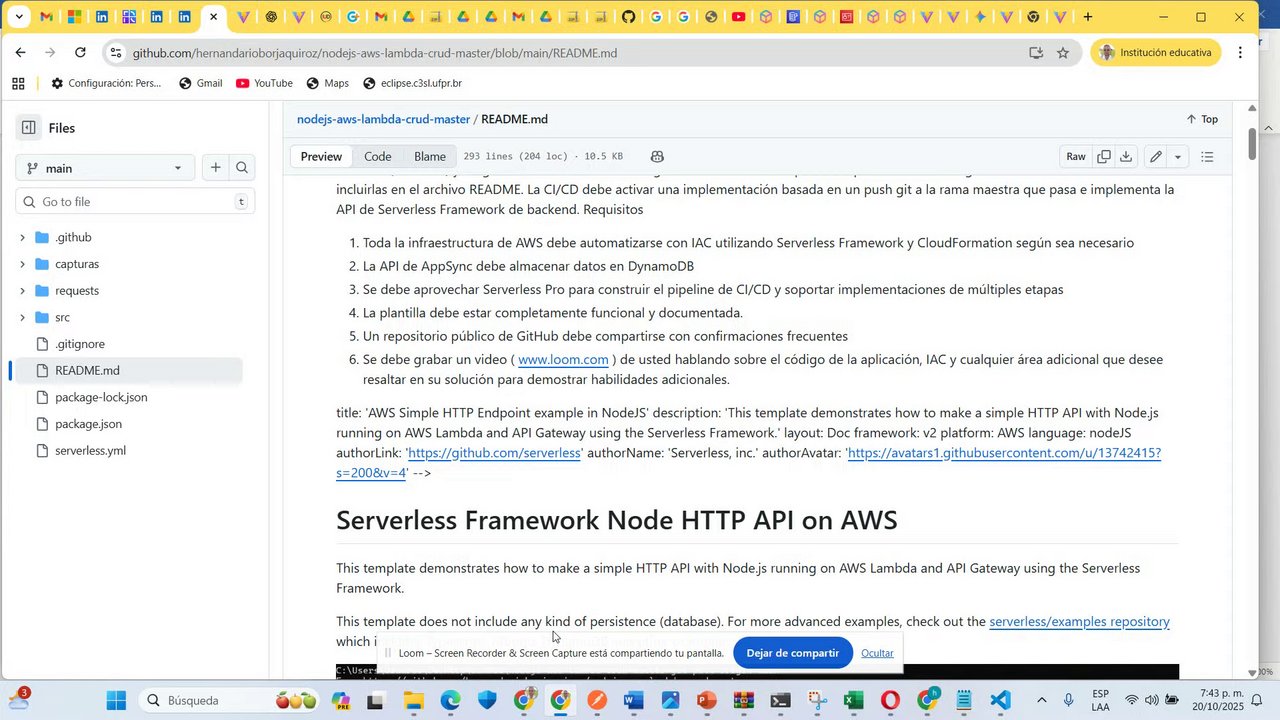Open the file search magnifier icon
Screen dimensions: 1280x720
click(x=241, y=168)
